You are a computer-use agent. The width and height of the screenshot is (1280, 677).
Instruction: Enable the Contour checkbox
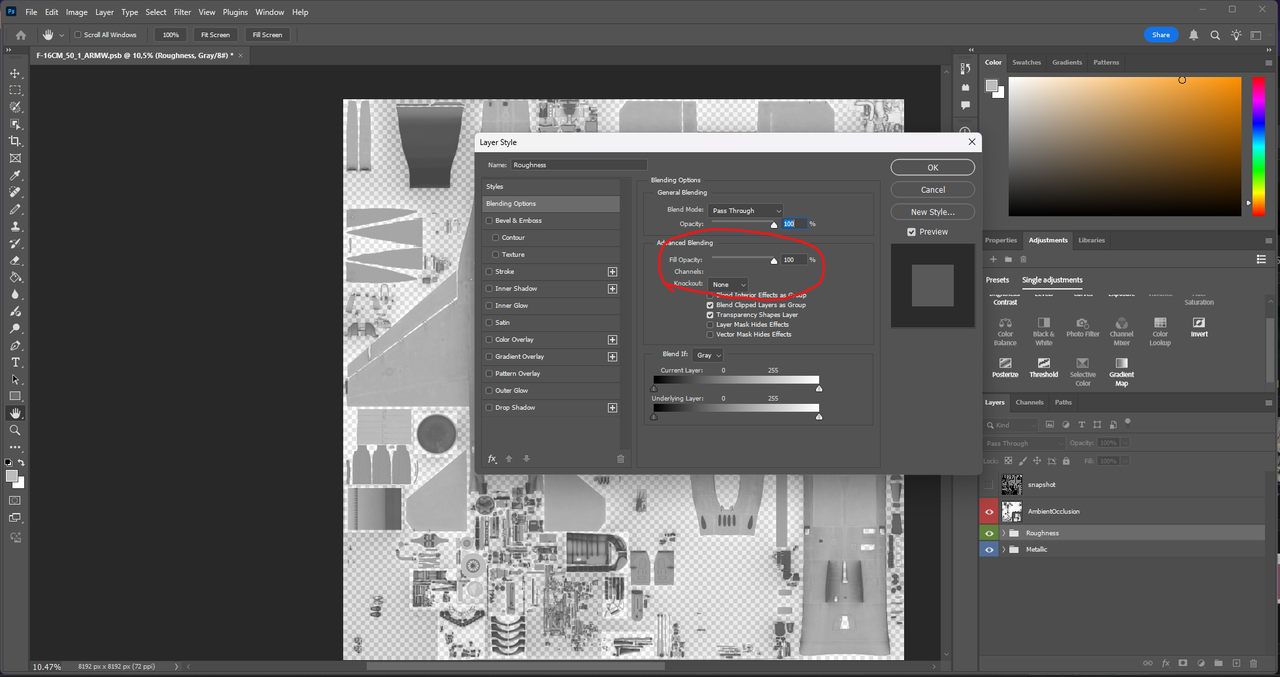pyautogui.click(x=496, y=237)
